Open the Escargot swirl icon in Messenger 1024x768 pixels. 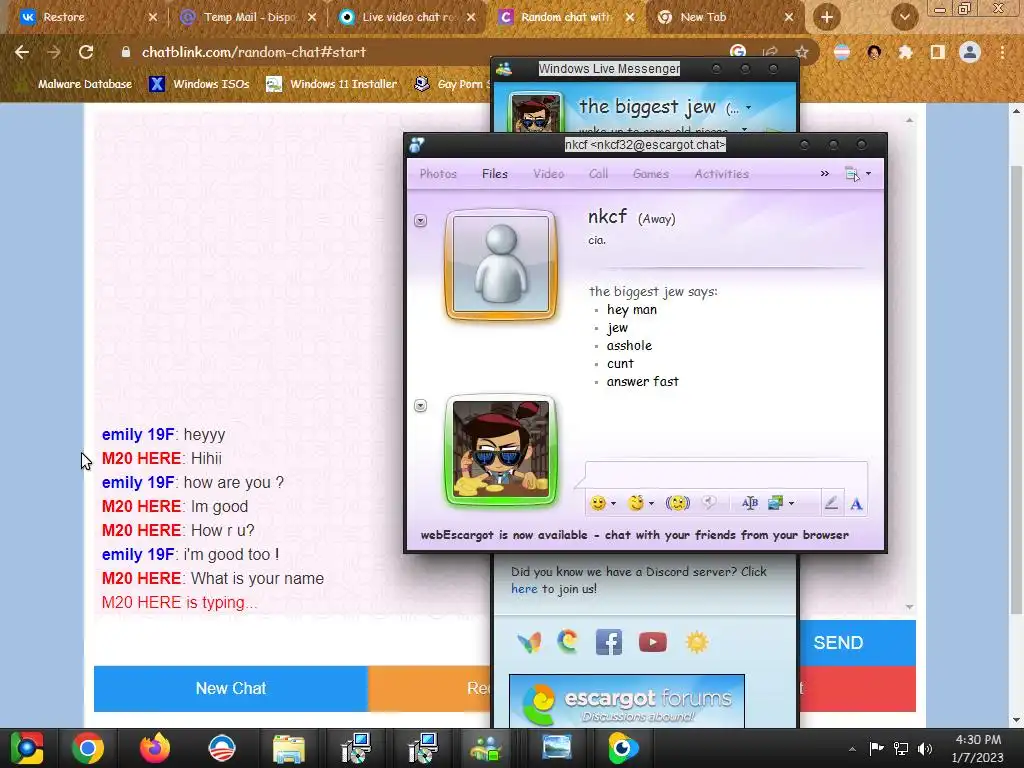568,642
